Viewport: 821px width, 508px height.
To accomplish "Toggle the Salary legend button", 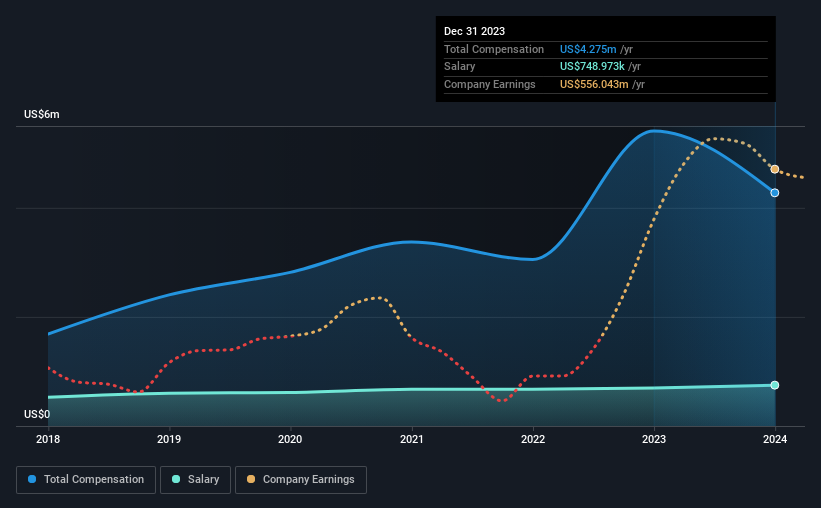I will [x=195, y=480].
